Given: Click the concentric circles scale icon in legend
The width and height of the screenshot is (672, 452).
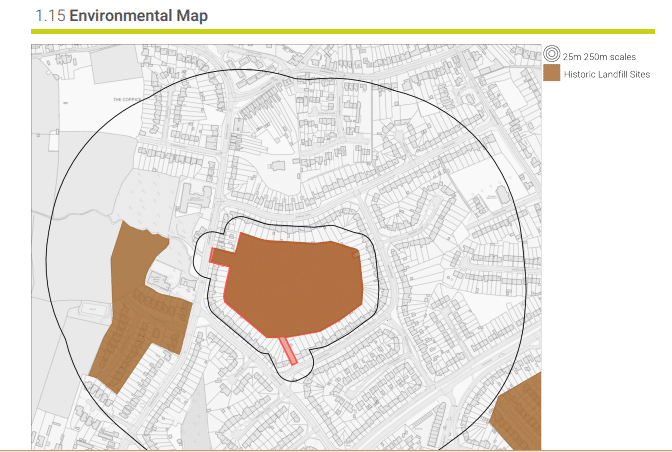Looking at the screenshot, I should [551, 56].
